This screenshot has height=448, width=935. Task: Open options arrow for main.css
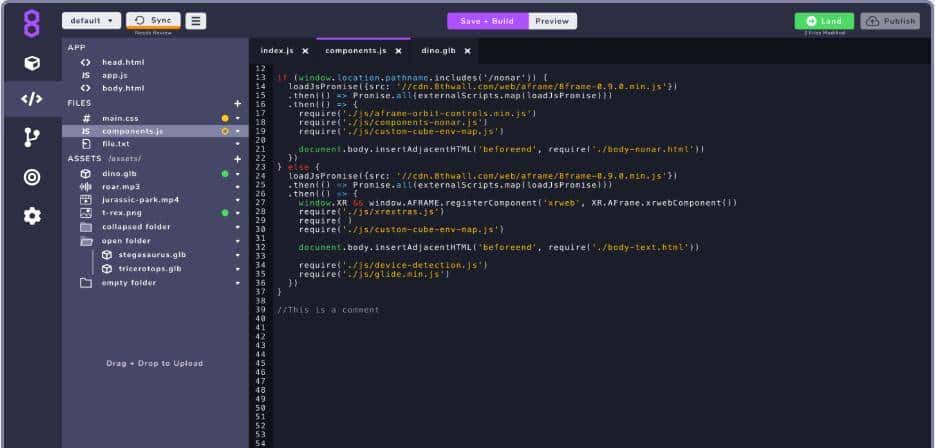coord(238,118)
